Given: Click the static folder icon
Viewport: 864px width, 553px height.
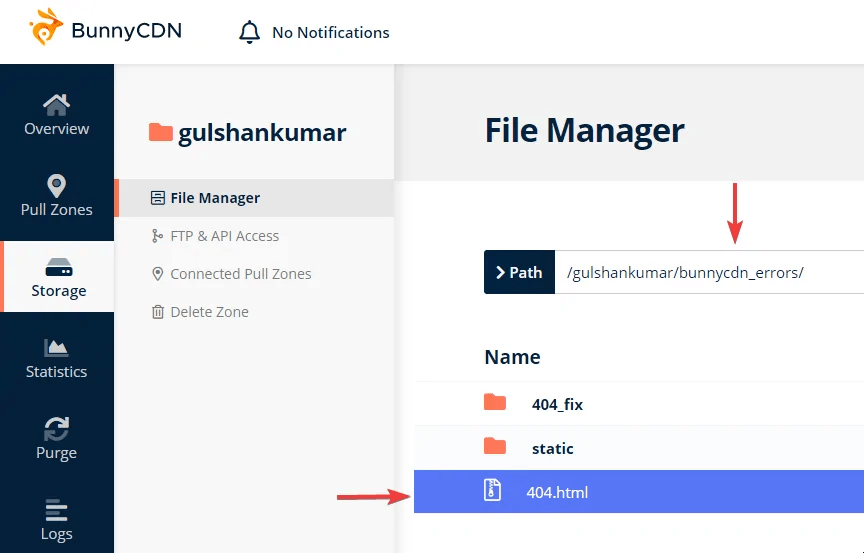Looking at the screenshot, I should pyautogui.click(x=494, y=447).
